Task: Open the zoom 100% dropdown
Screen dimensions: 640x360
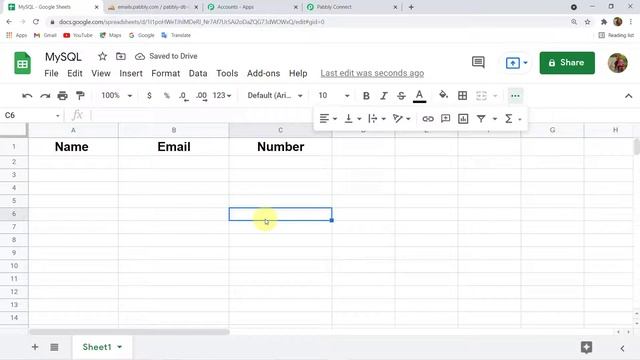Action: pos(117,96)
